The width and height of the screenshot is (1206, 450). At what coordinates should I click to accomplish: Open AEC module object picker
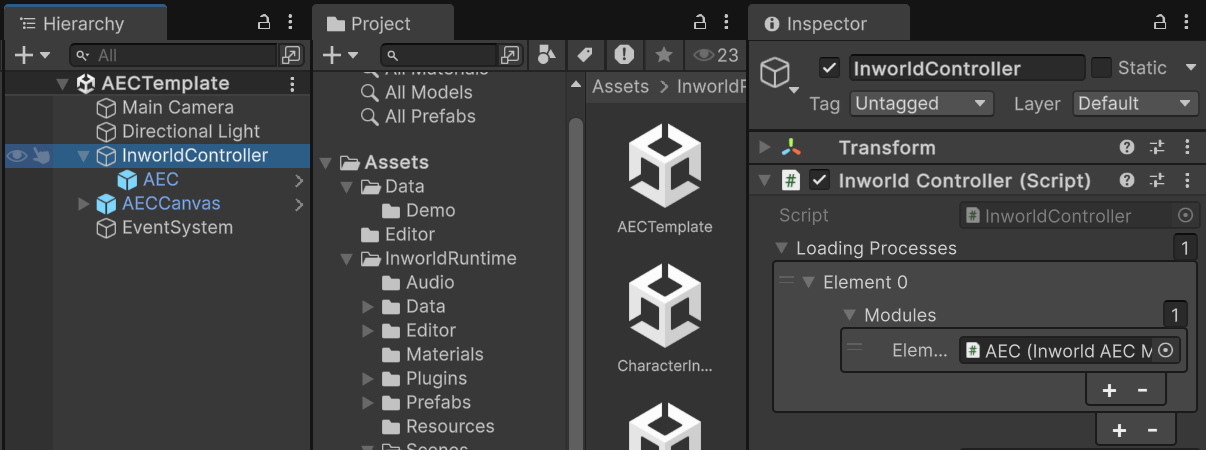click(x=1166, y=351)
